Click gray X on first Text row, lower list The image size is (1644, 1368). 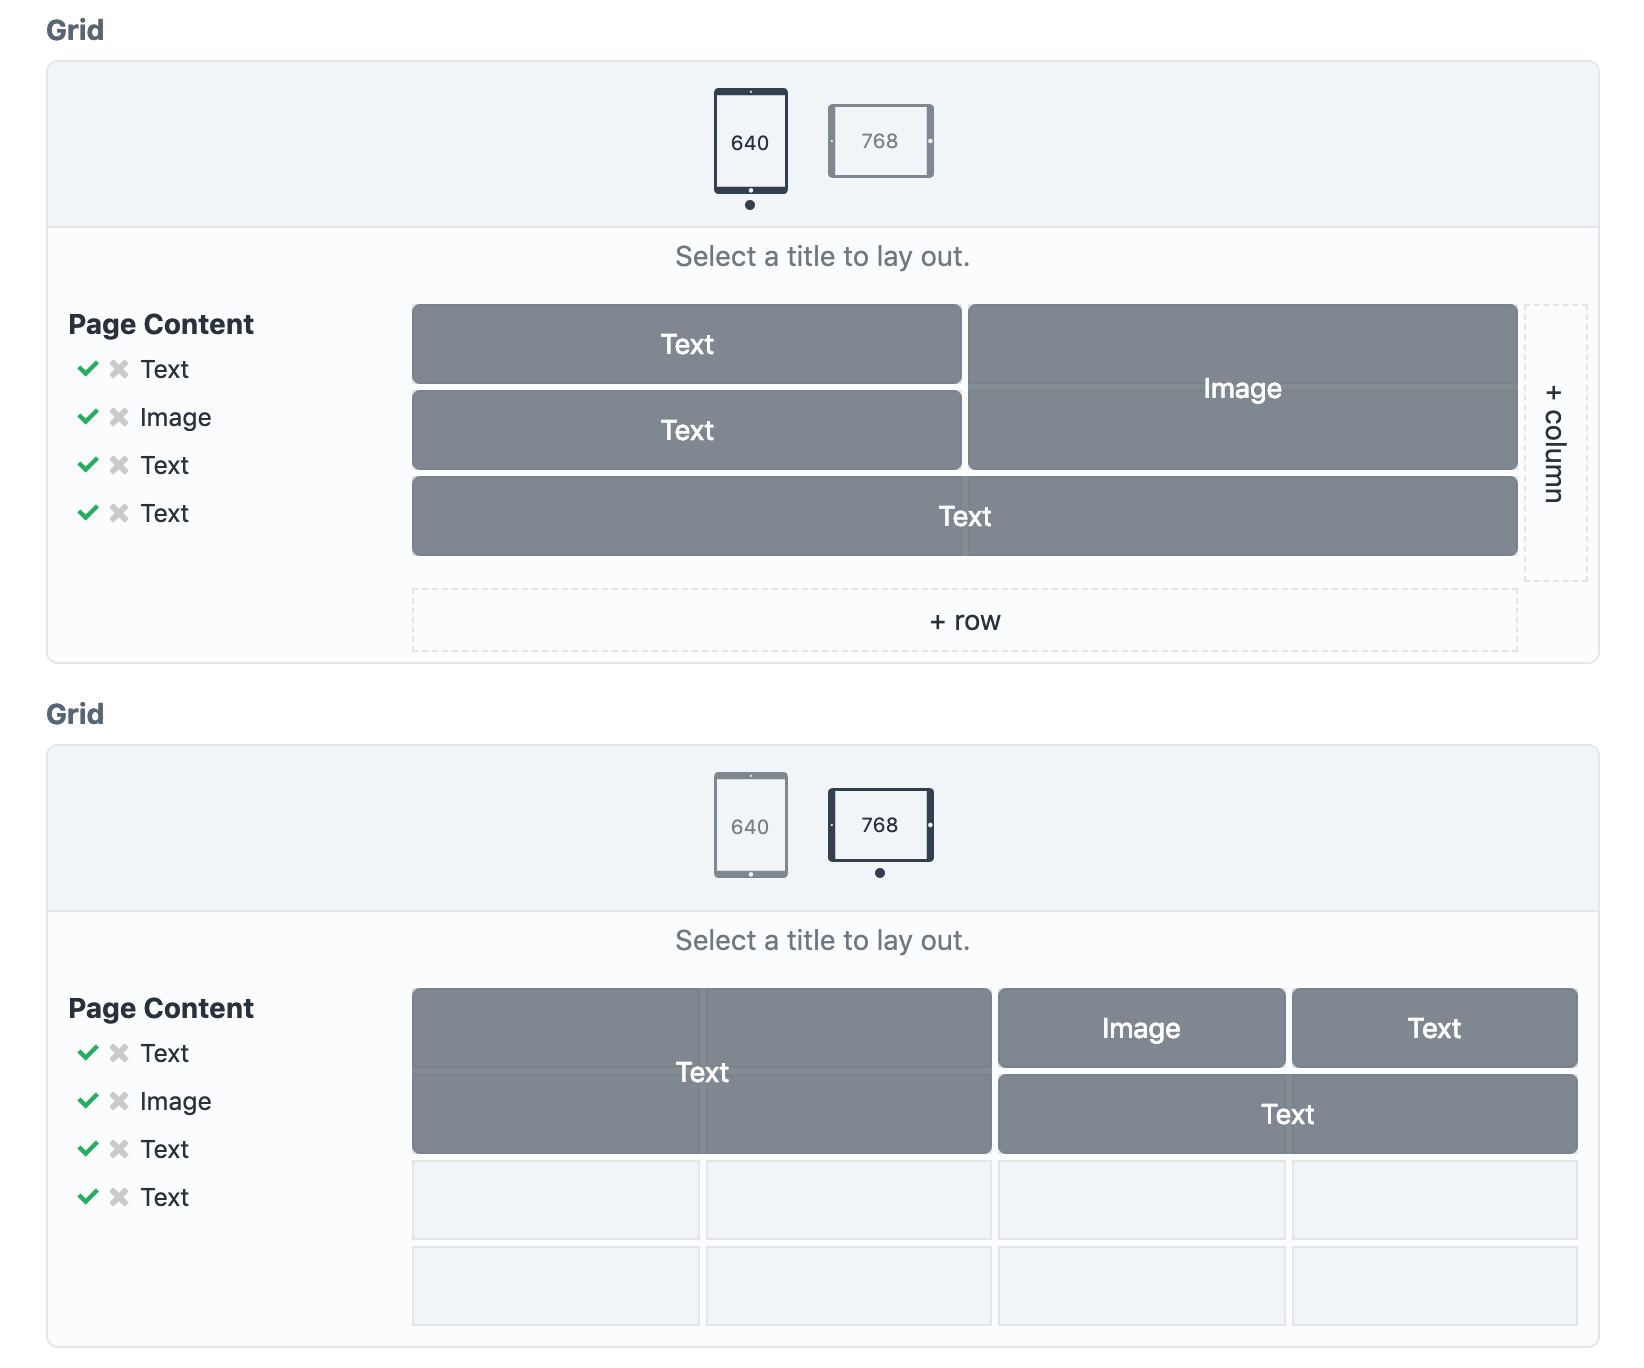pos(119,1053)
